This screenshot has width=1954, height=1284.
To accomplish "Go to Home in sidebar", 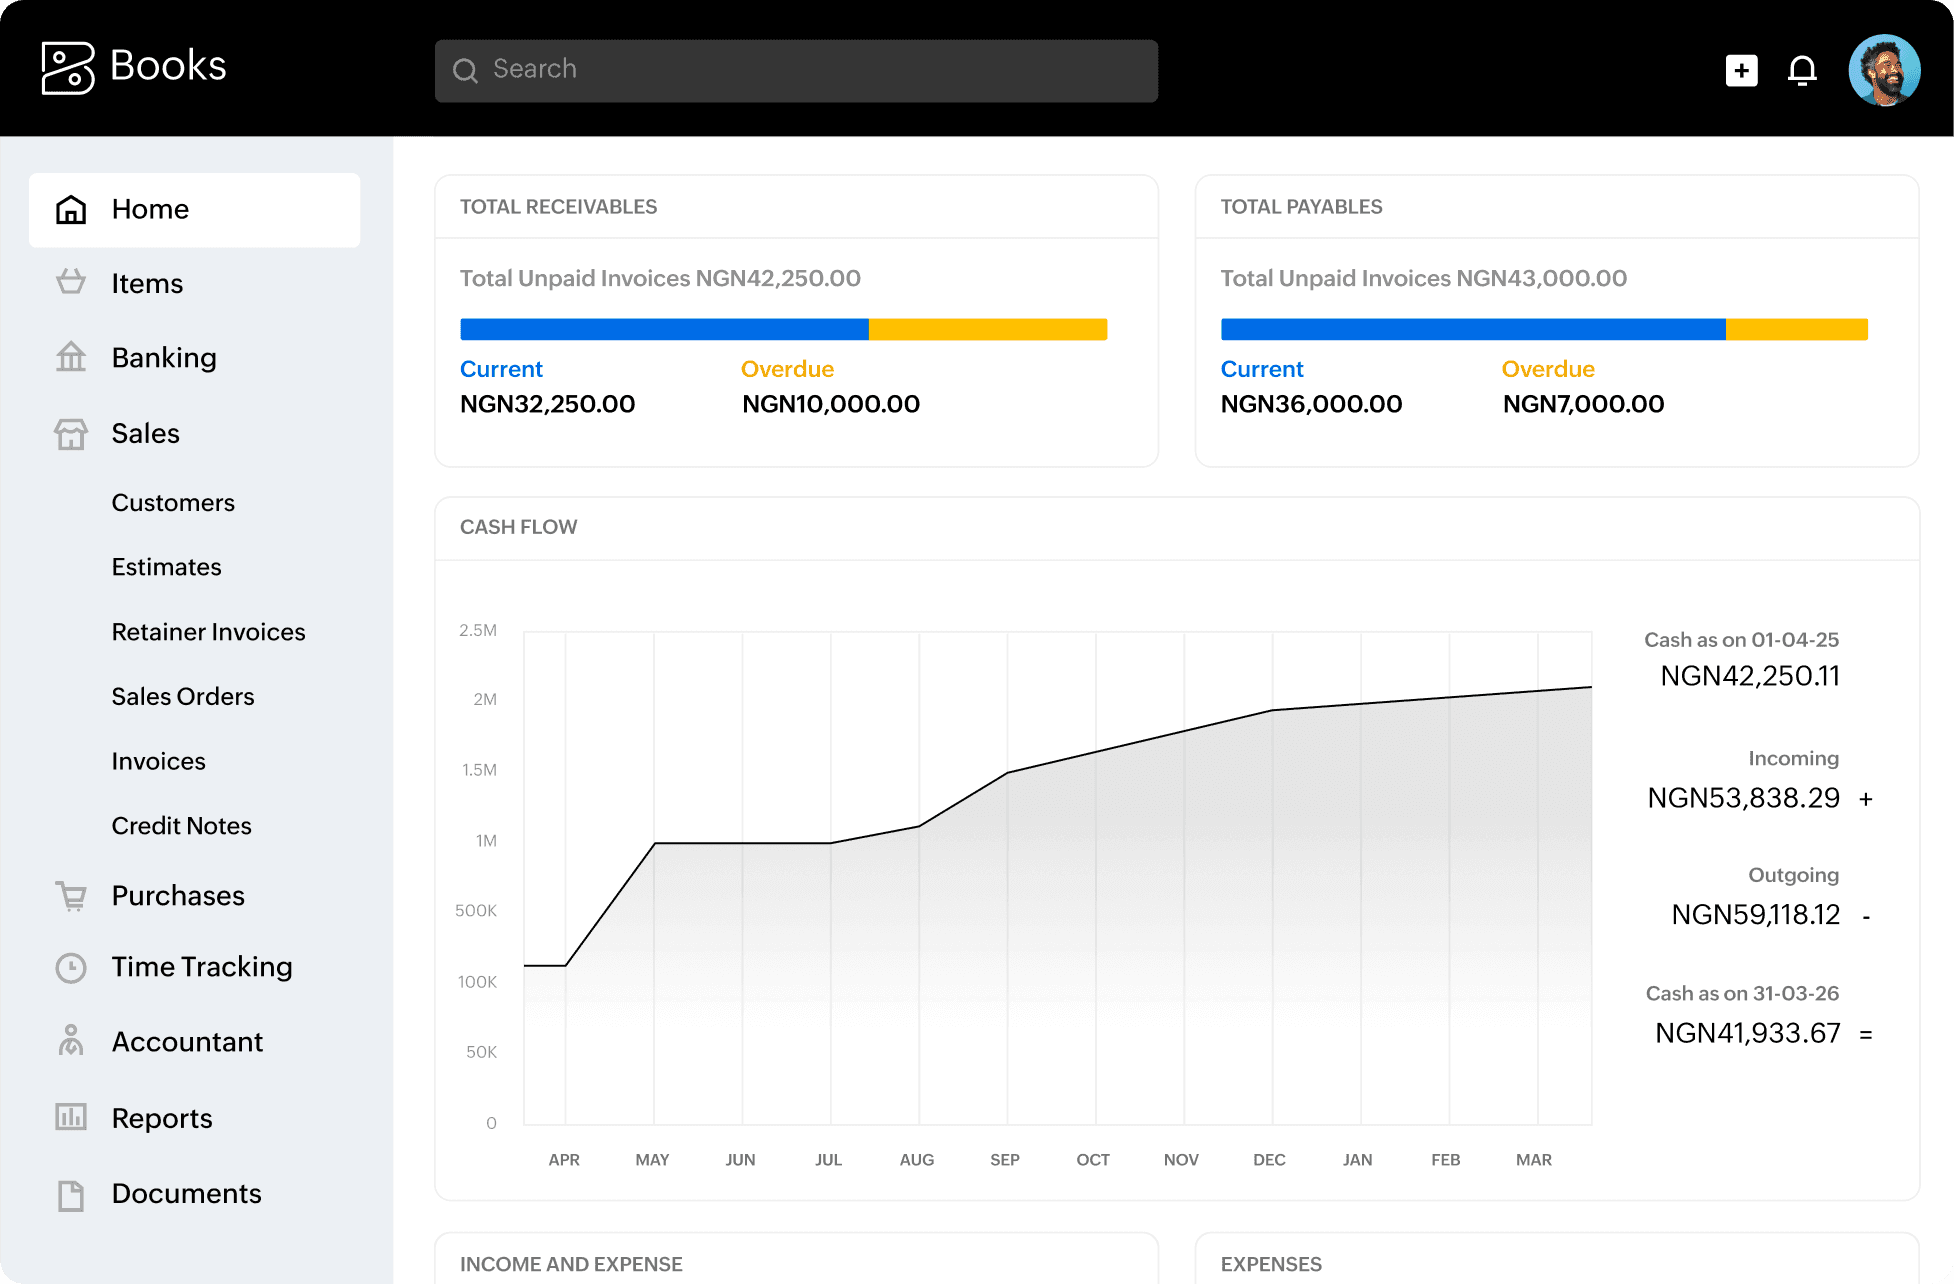I will [194, 209].
